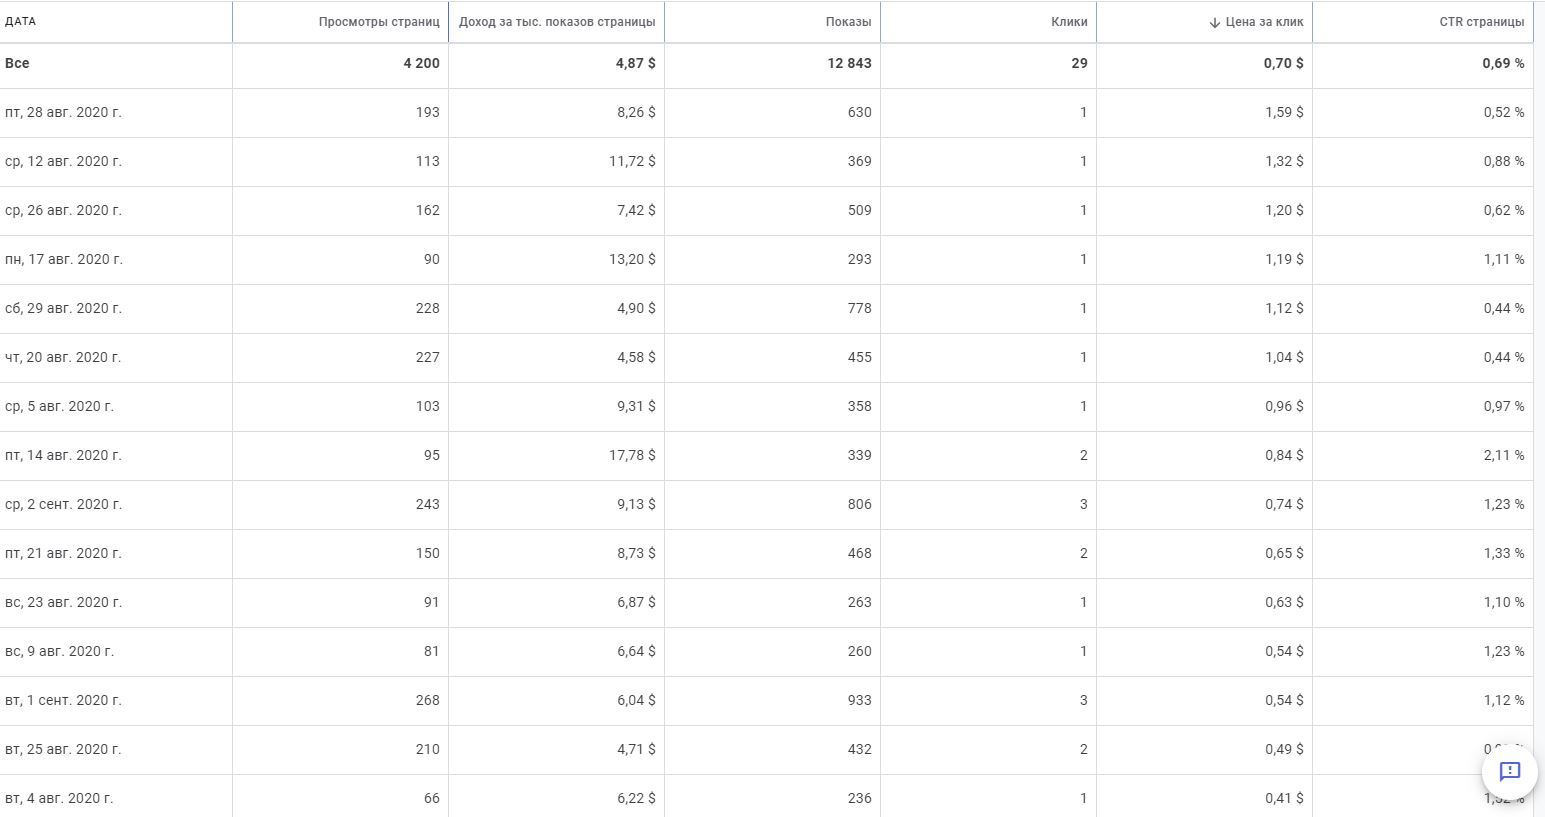Select row пн, 17 авг. 2020 г.
Screen dimensions: 1545x817
tap(64, 259)
